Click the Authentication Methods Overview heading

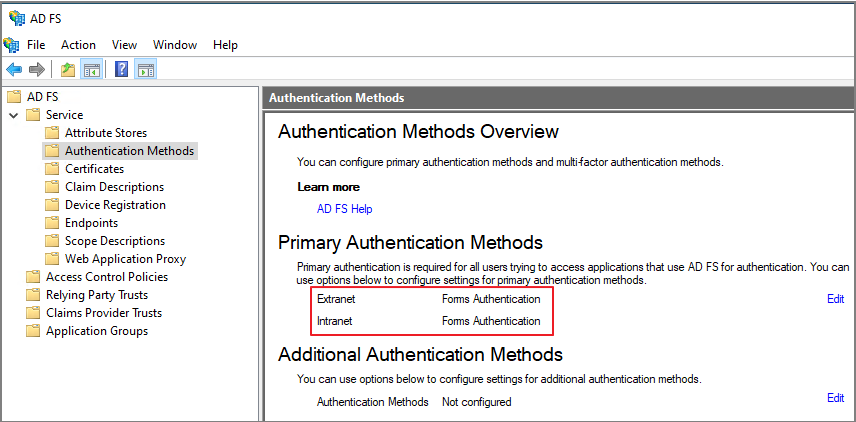pos(418,132)
